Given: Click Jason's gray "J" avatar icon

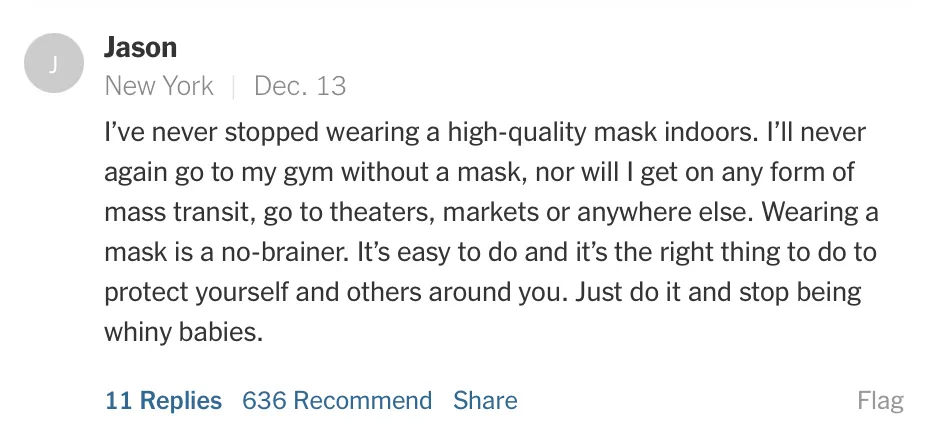Looking at the screenshot, I should 54,64.
